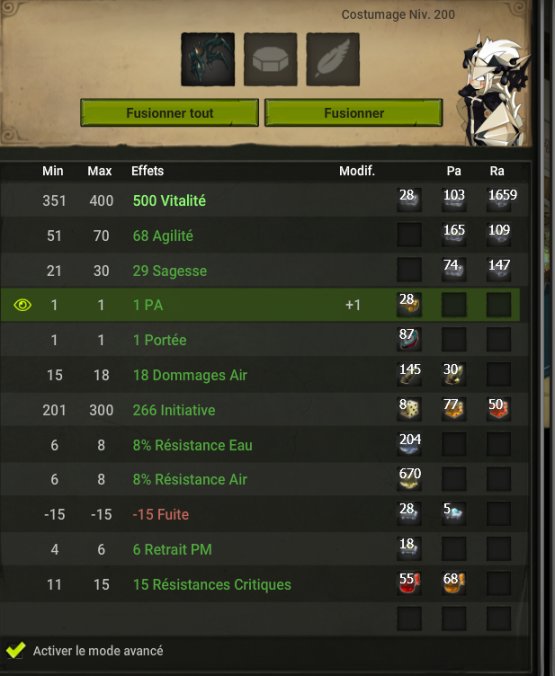Select the 266 Initiative effect row
The height and width of the screenshot is (676, 555).
pyautogui.click(x=264, y=410)
